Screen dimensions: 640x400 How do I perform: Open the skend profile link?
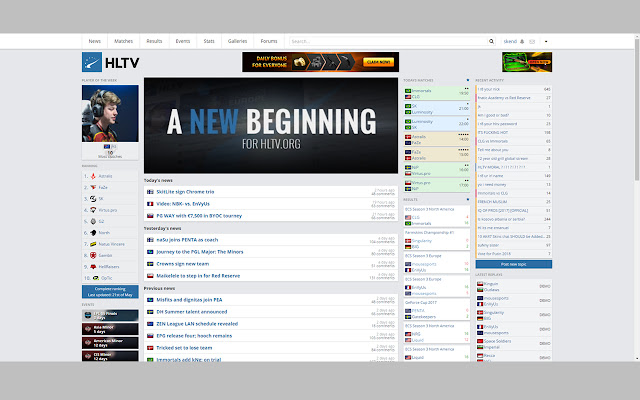click(510, 41)
